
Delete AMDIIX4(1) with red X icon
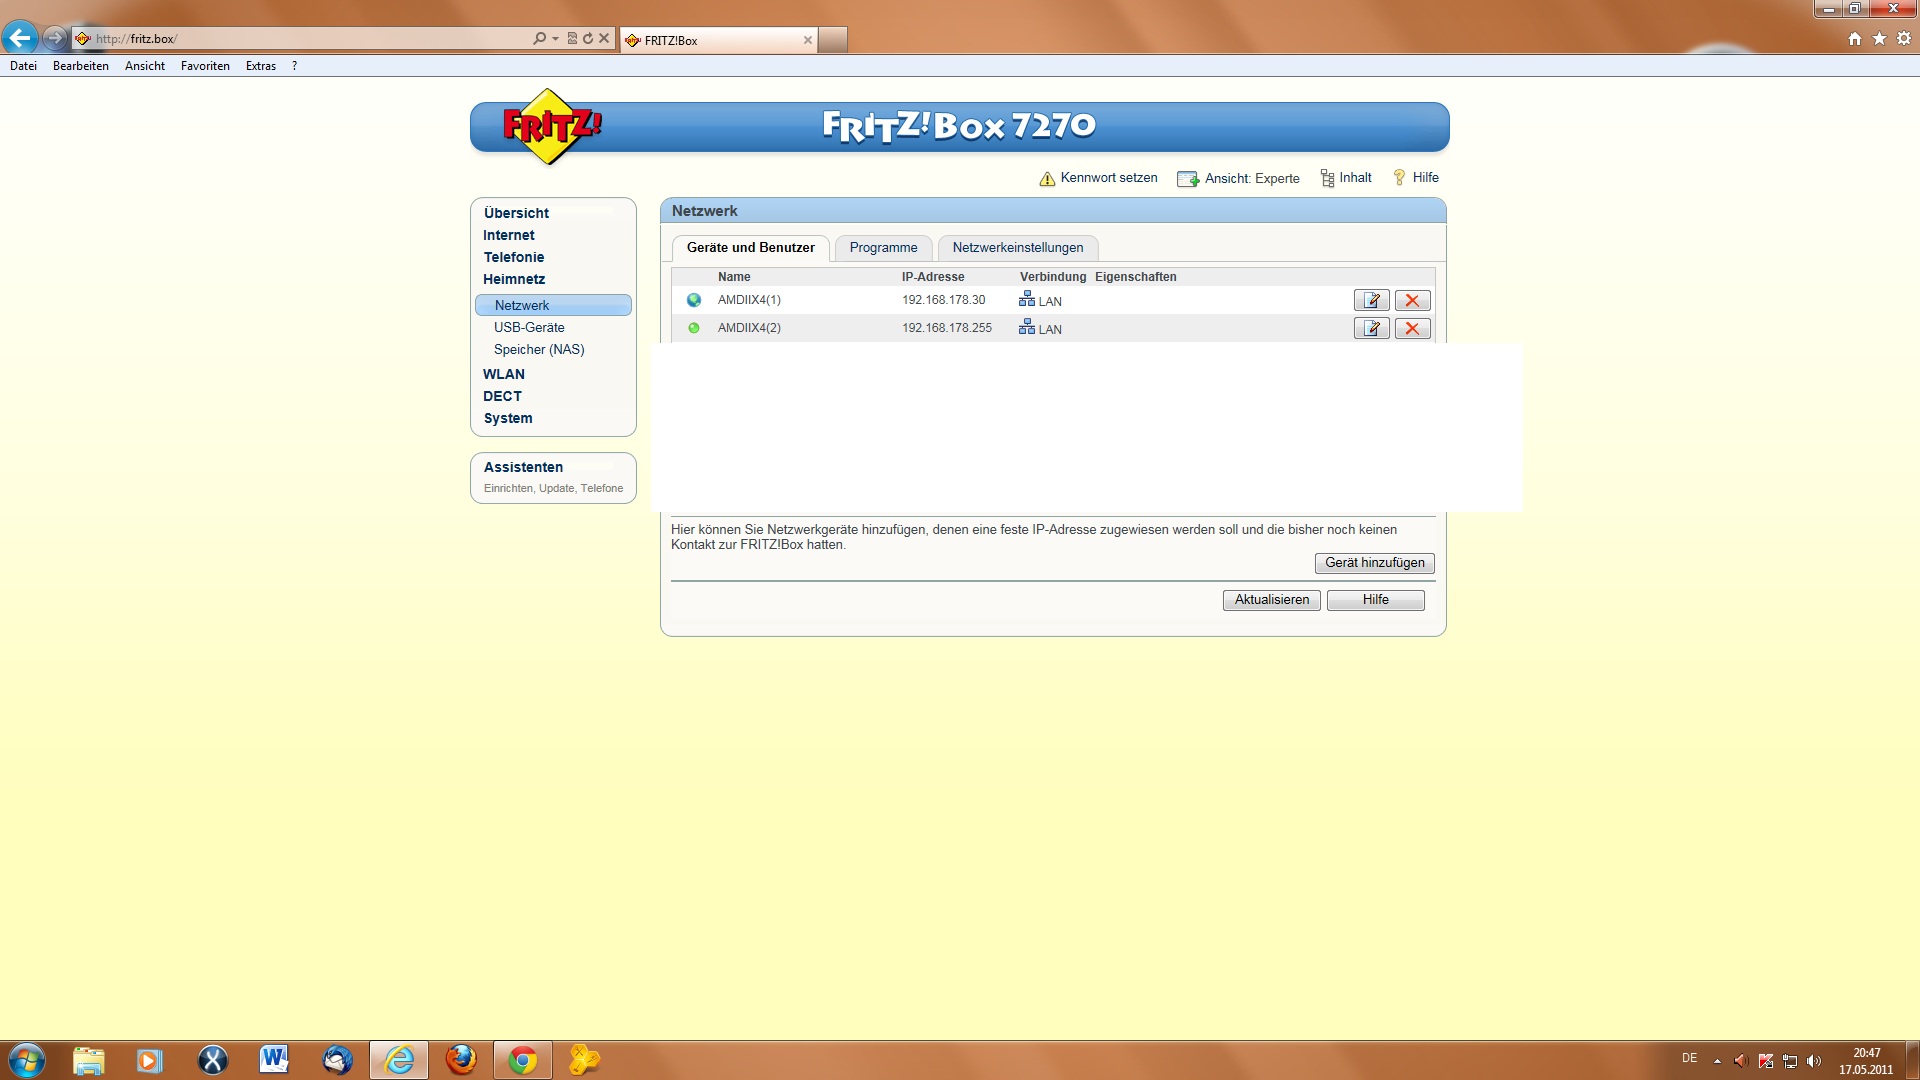coord(1412,300)
